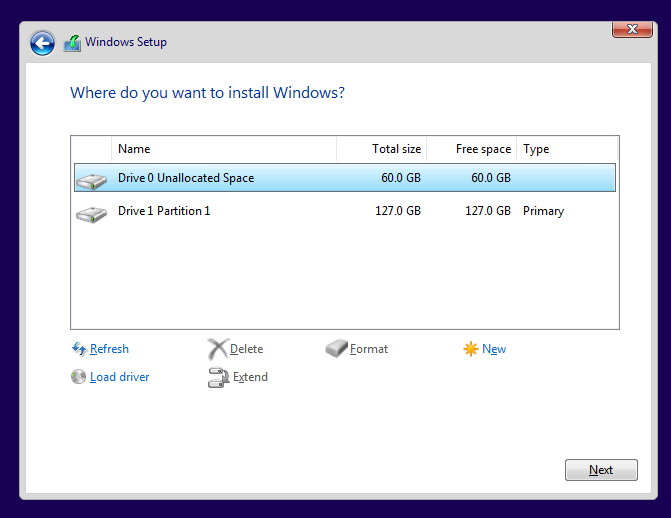The height and width of the screenshot is (518, 671).
Task: Select Drive 1 Partition 1 row
Action: [x=345, y=211]
